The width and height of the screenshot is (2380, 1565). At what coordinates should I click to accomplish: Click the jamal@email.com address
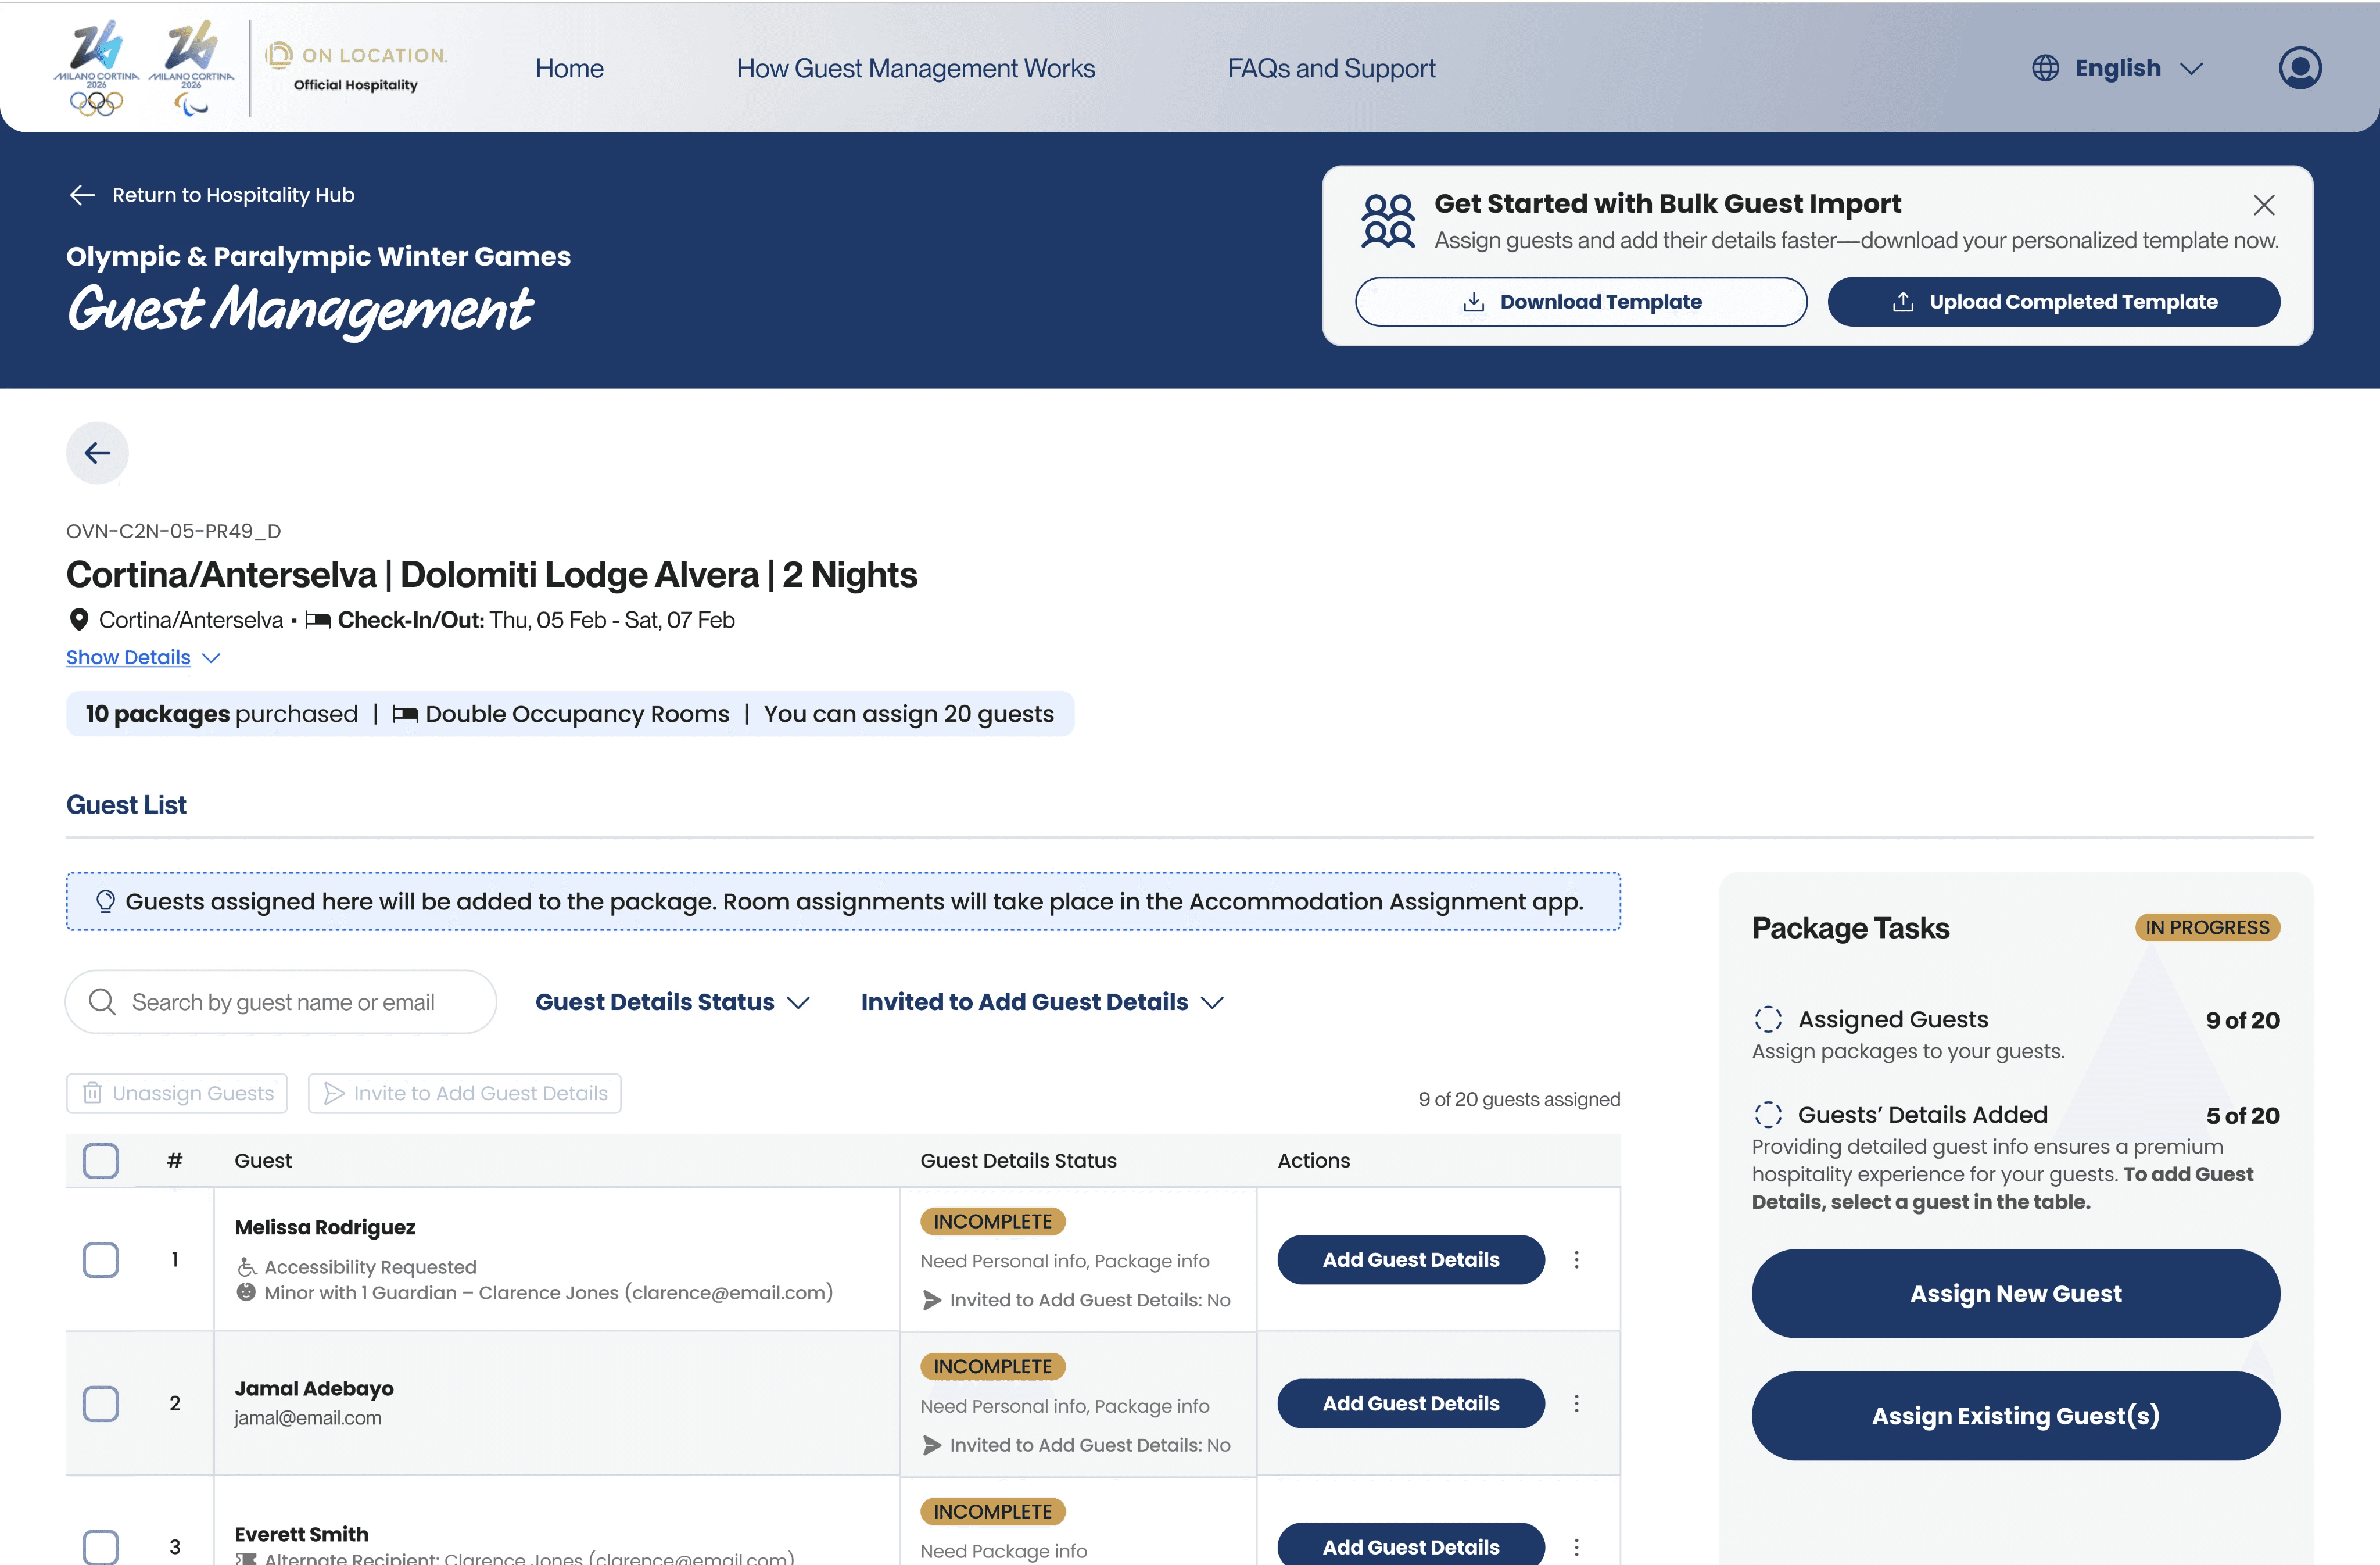[x=308, y=1418]
